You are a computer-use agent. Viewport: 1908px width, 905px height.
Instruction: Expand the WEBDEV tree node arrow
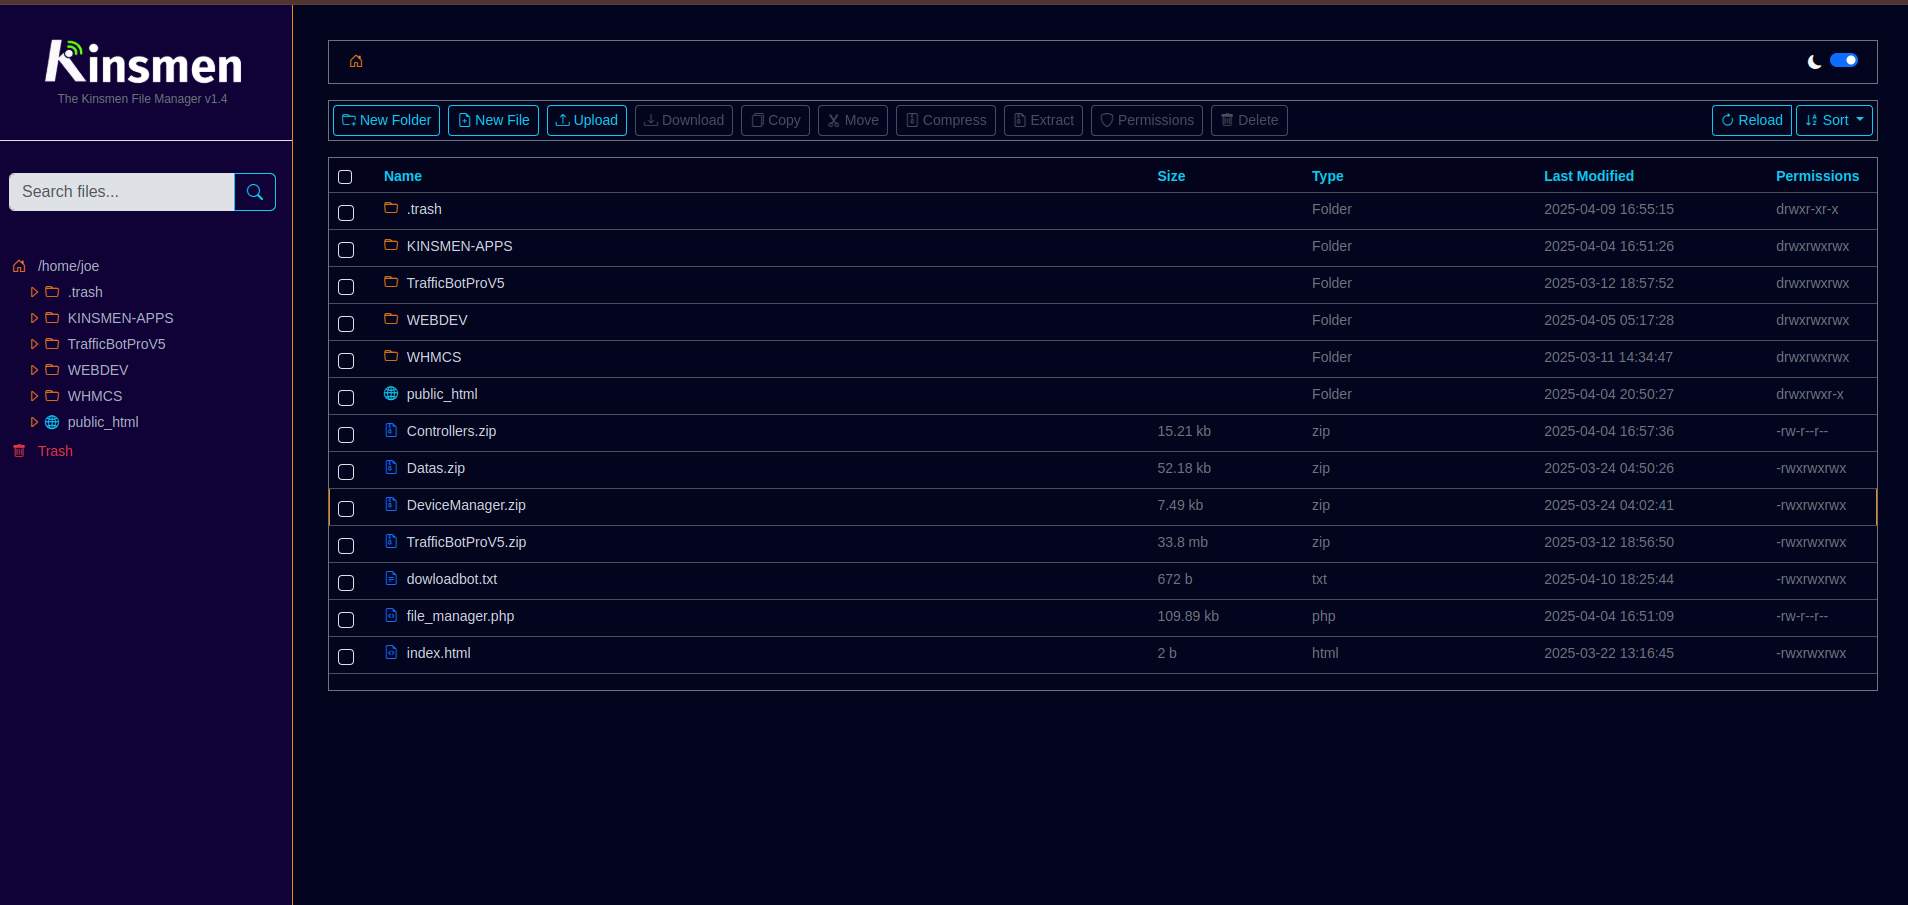coord(34,370)
